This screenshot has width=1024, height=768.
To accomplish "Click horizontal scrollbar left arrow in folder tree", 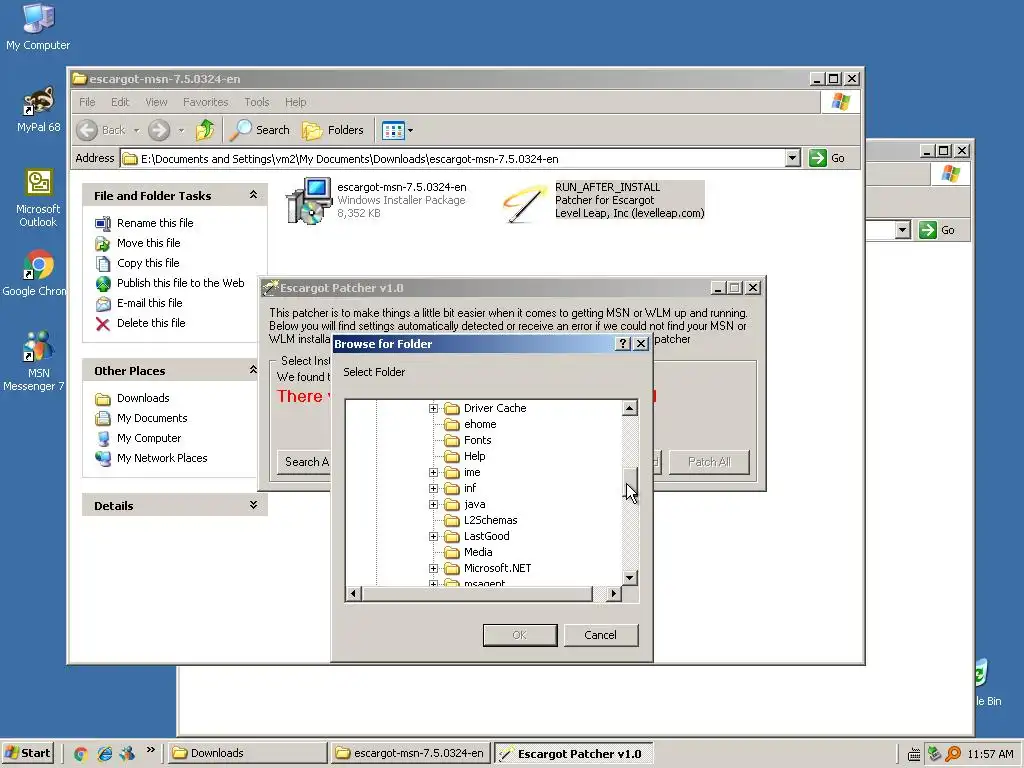I will point(353,593).
